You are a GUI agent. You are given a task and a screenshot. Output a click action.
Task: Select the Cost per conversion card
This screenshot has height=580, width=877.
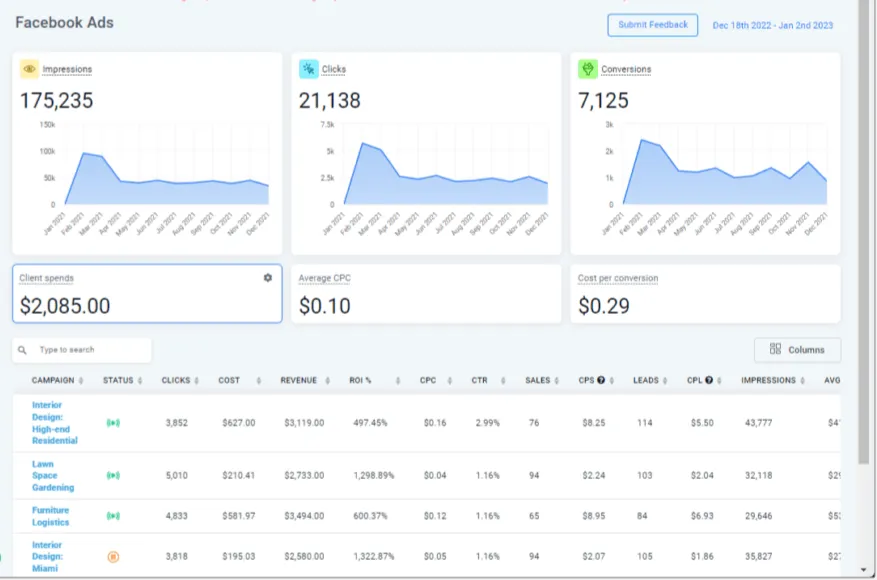(x=705, y=294)
